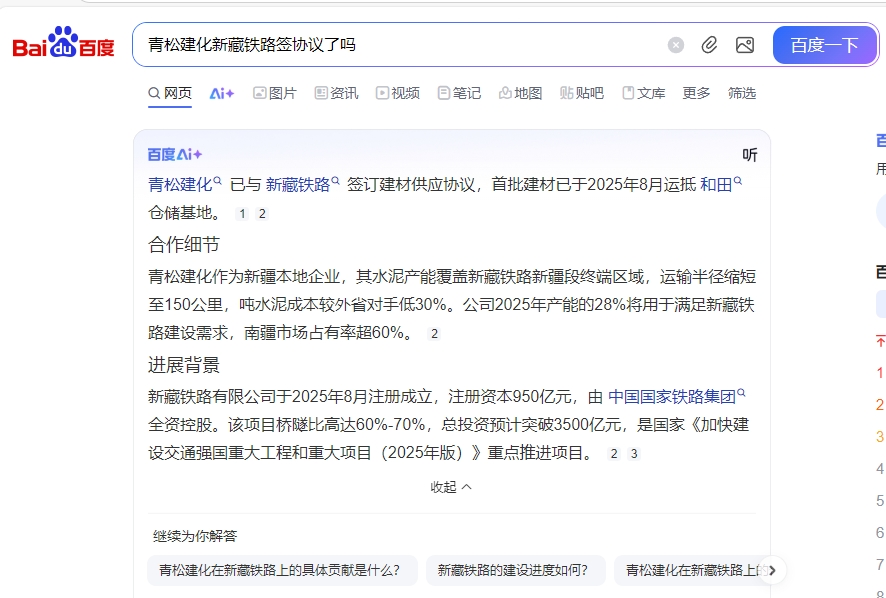Click the 听 listen button
This screenshot has height=598, width=886.
coord(750,155)
